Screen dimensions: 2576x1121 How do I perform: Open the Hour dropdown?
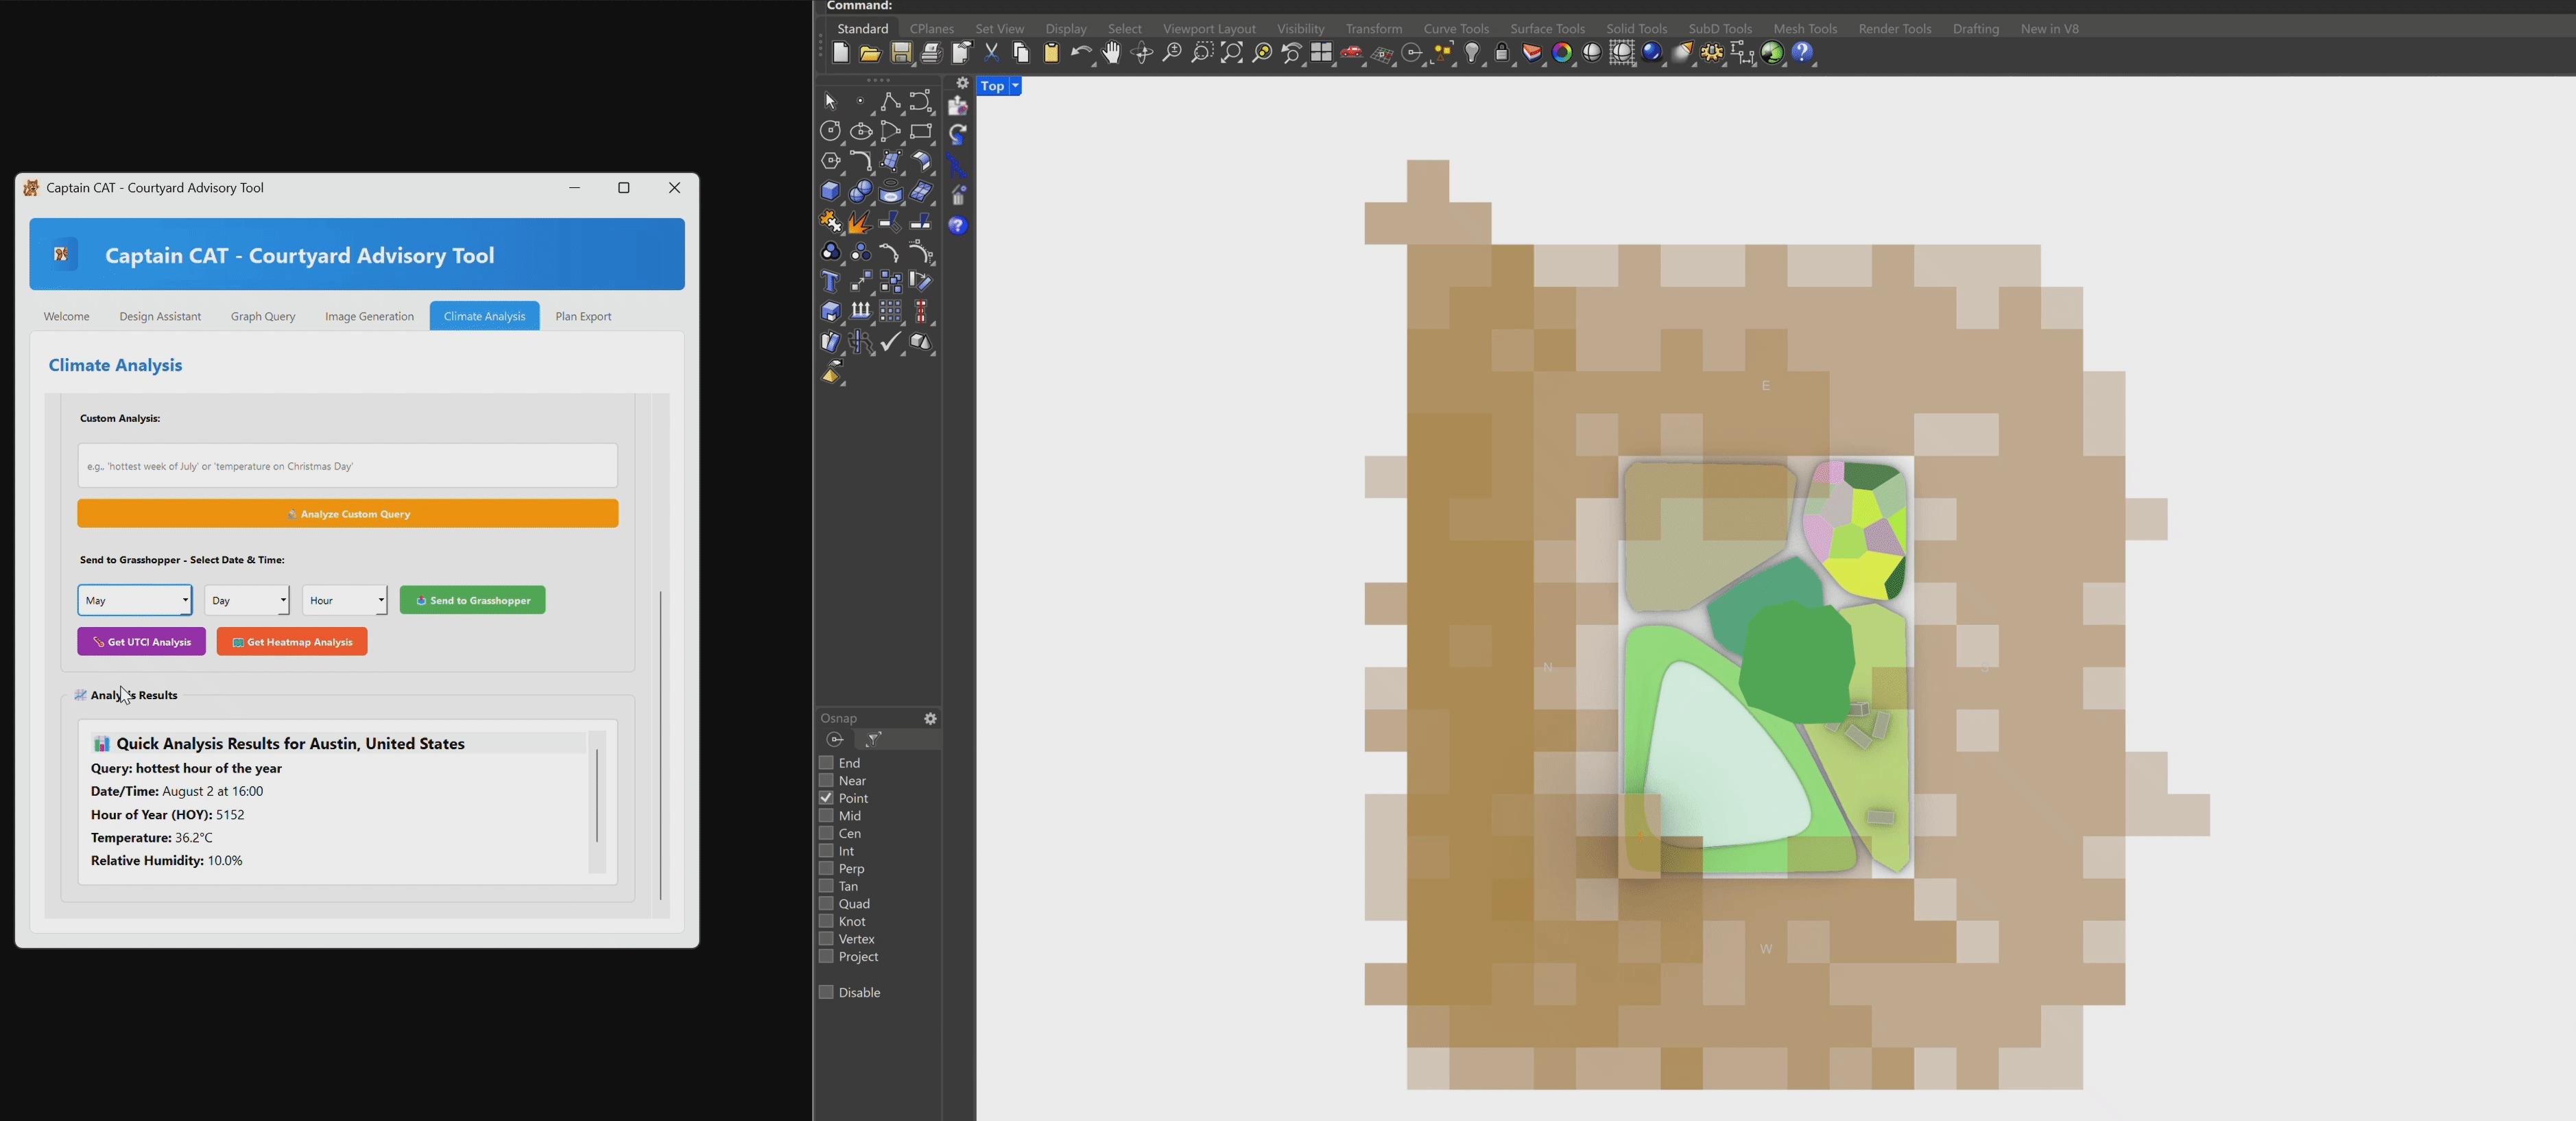(x=345, y=600)
